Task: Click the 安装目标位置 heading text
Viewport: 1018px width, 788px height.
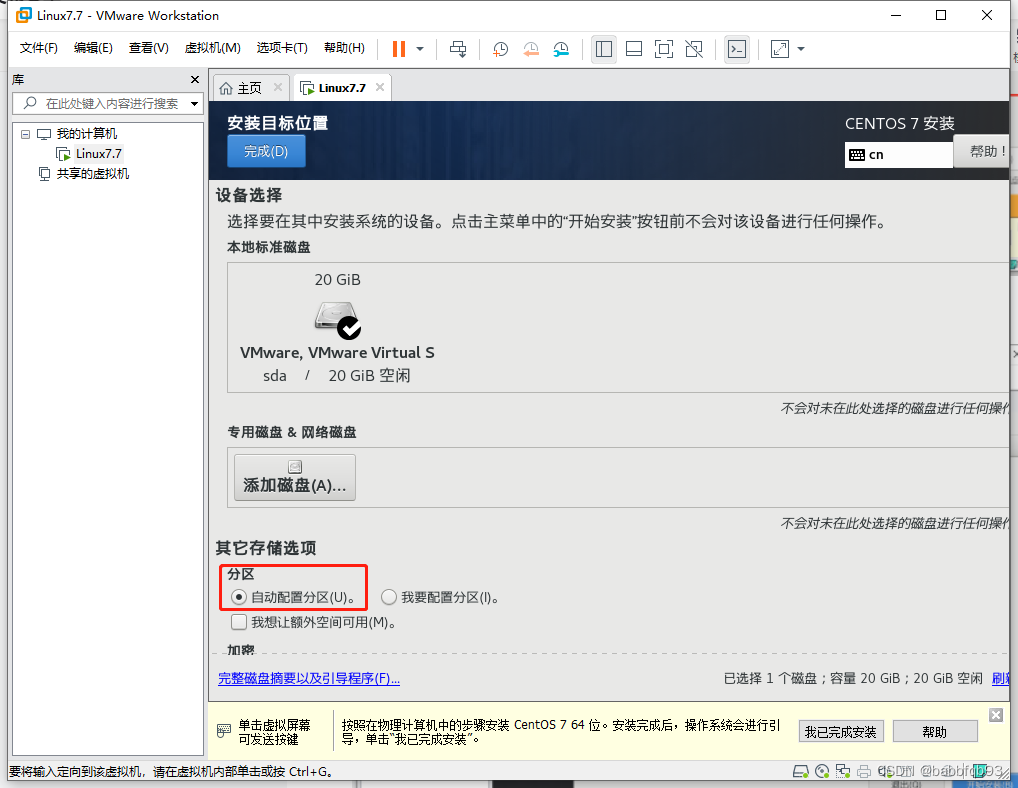Action: pyautogui.click(x=278, y=123)
